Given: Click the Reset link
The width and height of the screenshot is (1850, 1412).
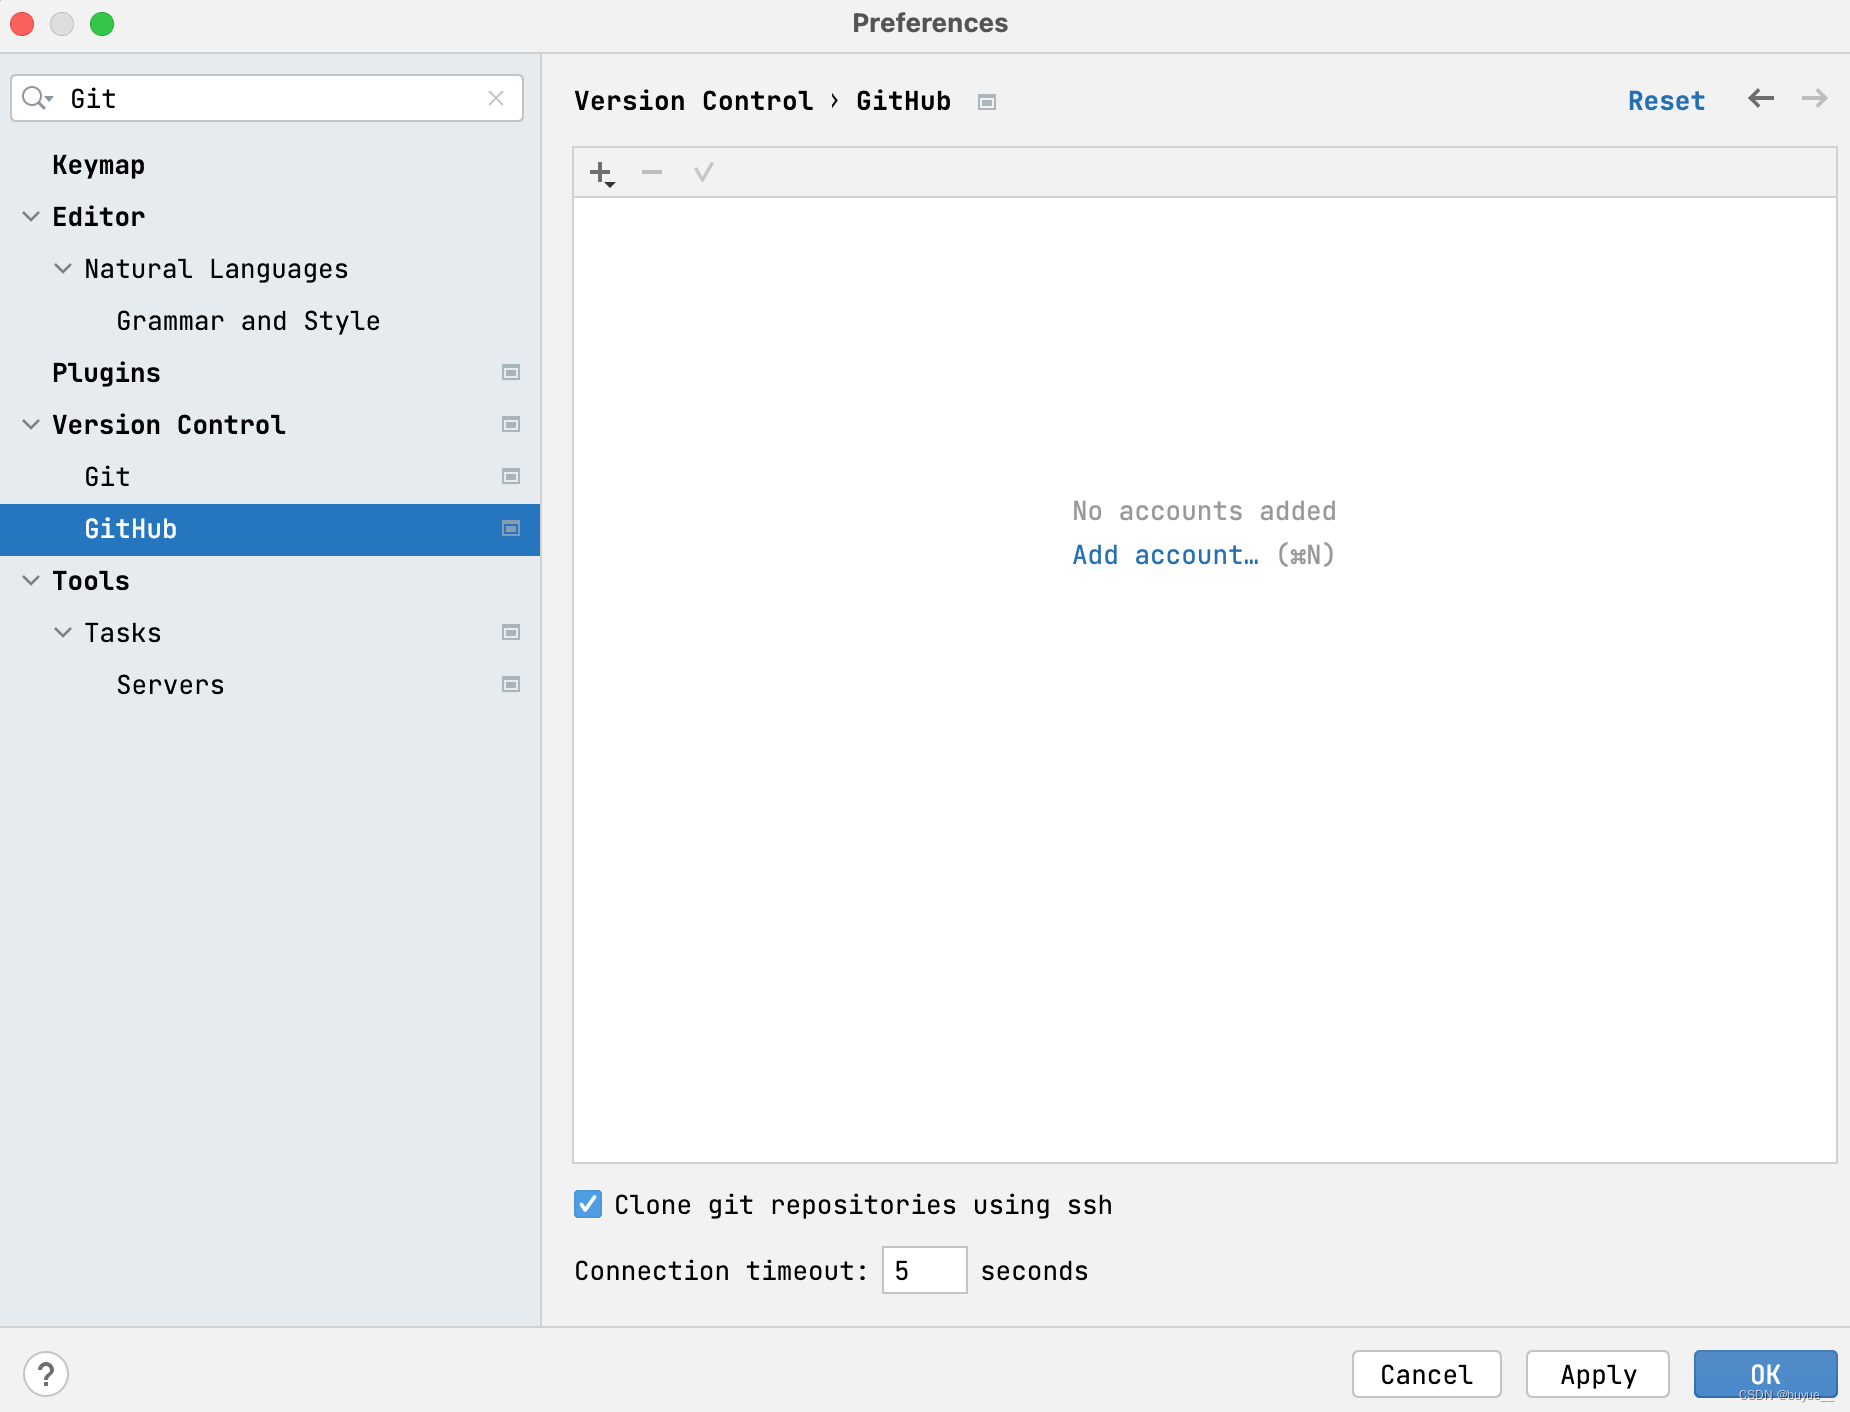Looking at the screenshot, I should click(x=1666, y=101).
